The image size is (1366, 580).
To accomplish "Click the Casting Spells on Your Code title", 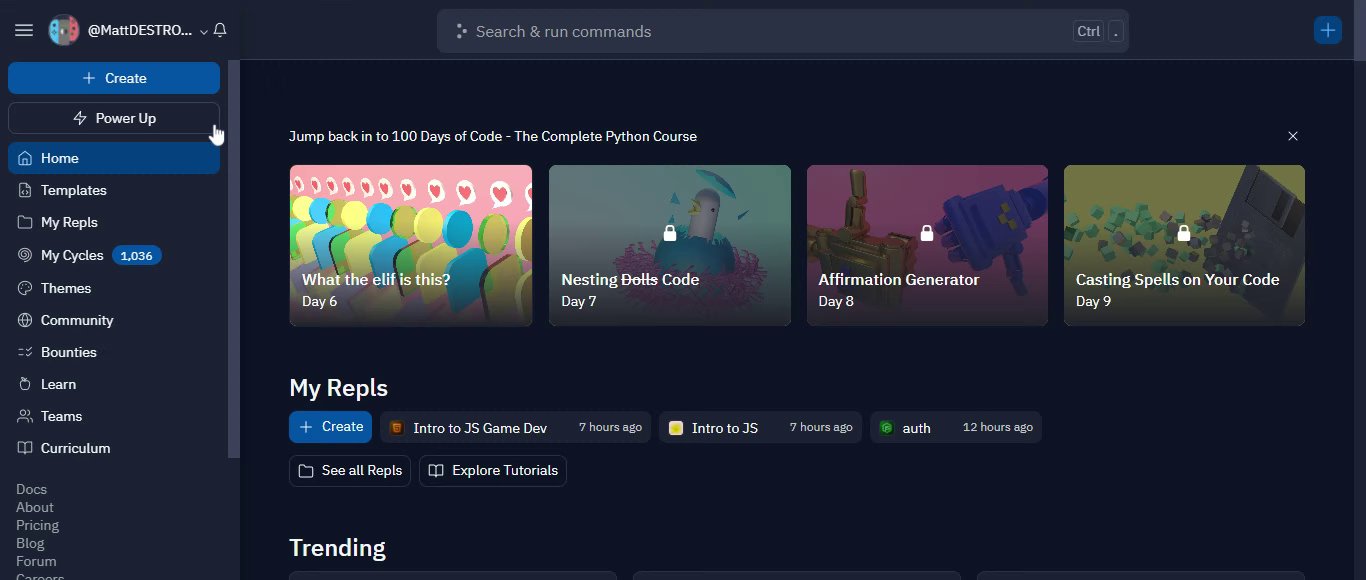I will pos(1177,280).
